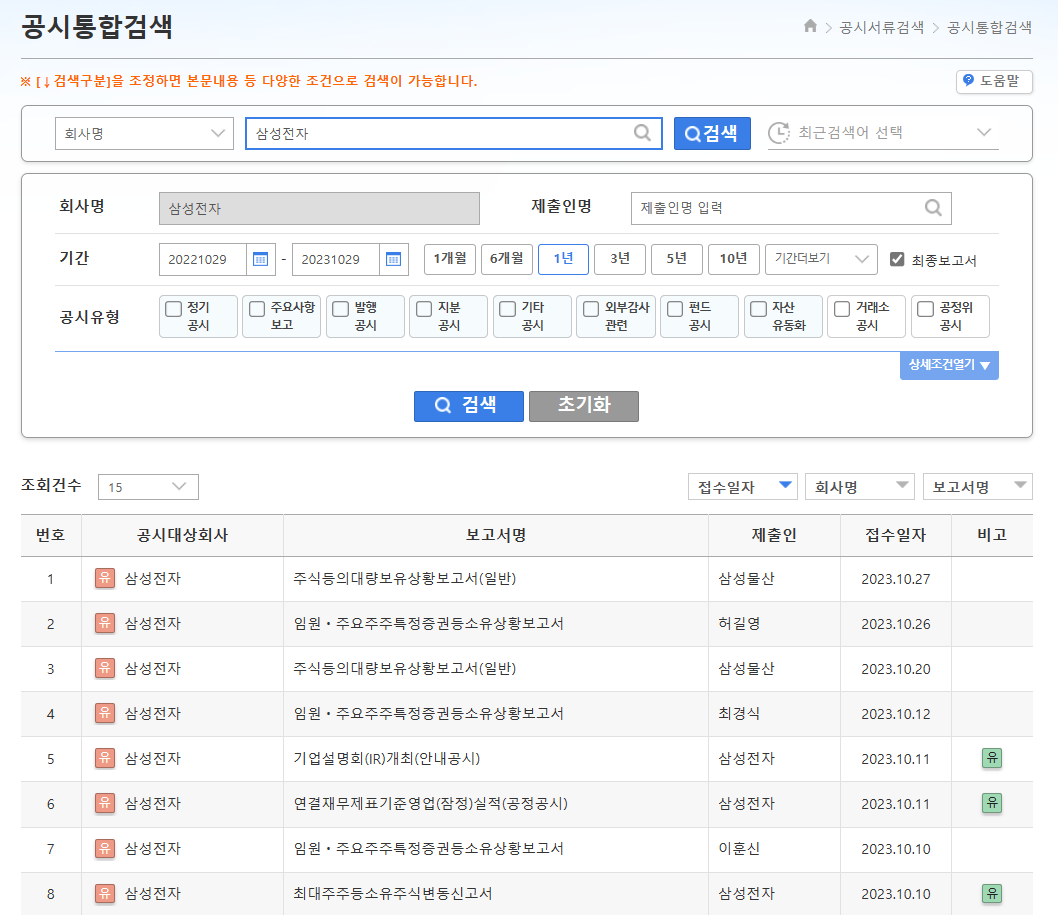Image resolution: width=1058 pixels, height=915 pixels.
Task: Sort results by 접수일자
Action: pos(742,487)
